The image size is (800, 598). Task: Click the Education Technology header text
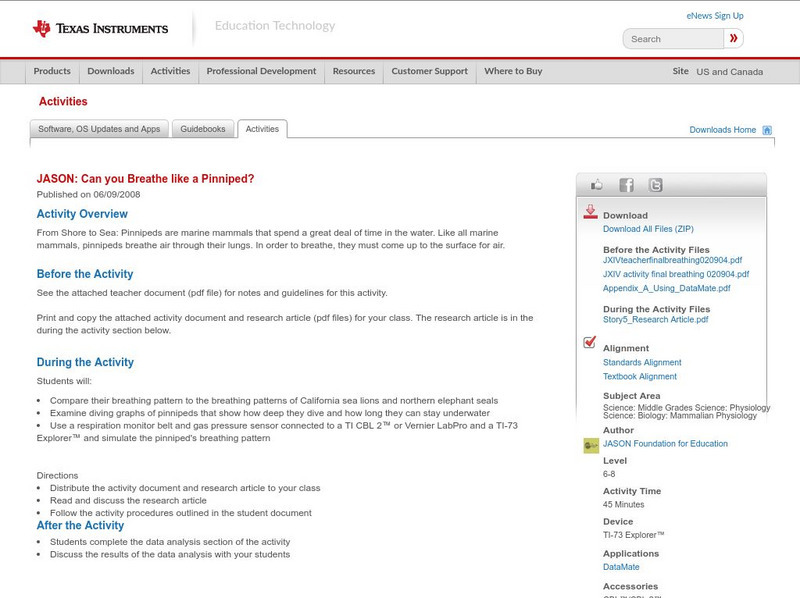pyautogui.click(x=275, y=26)
